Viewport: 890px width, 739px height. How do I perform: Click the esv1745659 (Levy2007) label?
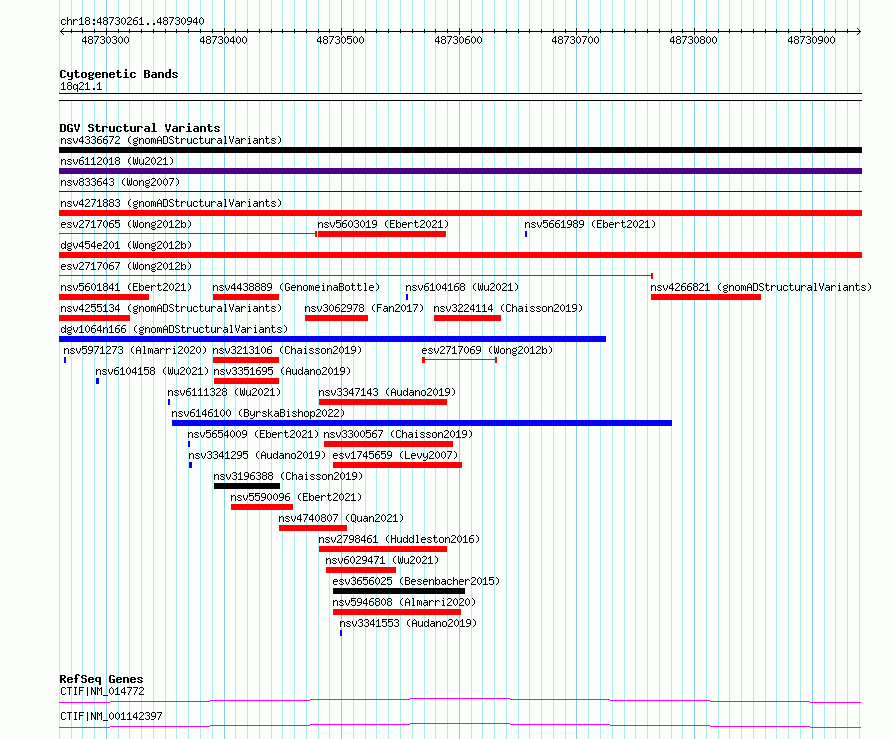tap(395, 455)
